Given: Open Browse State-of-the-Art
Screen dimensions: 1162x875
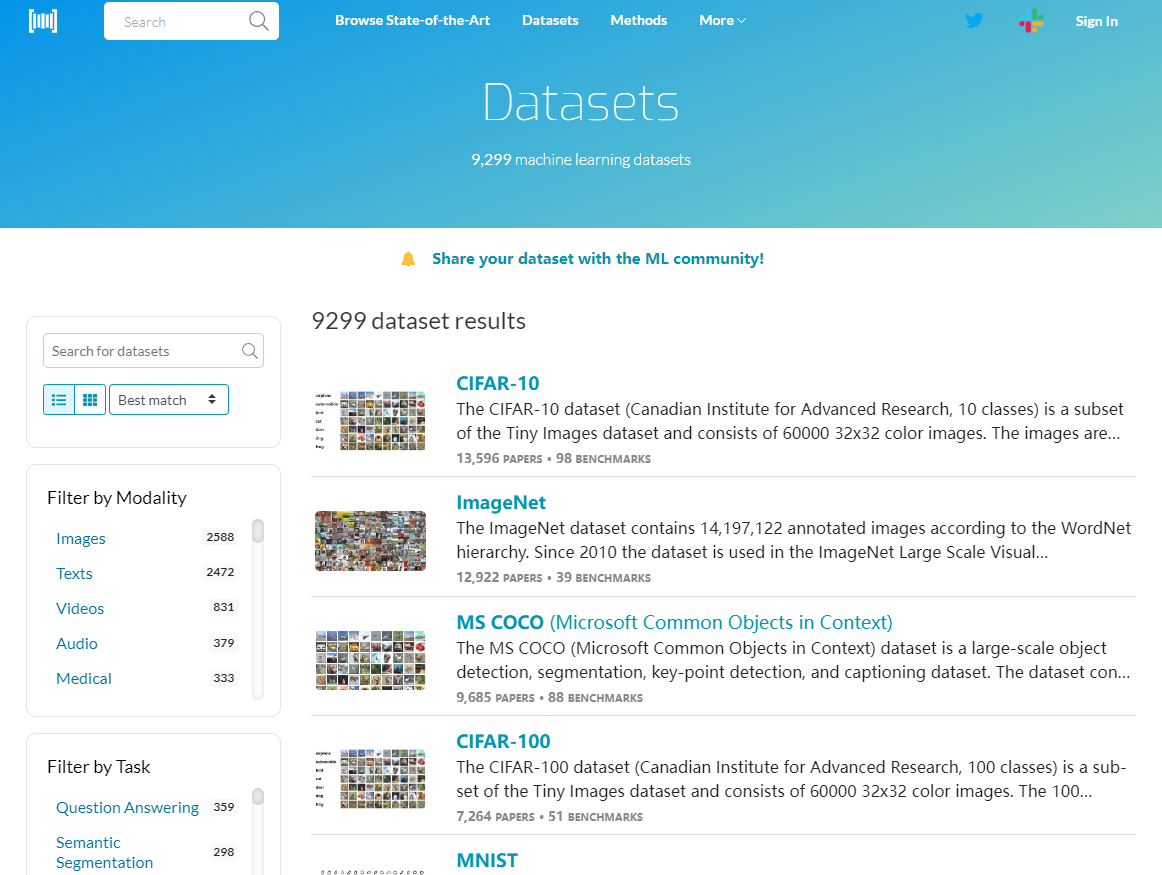Looking at the screenshot, I should tap(412, 20).
